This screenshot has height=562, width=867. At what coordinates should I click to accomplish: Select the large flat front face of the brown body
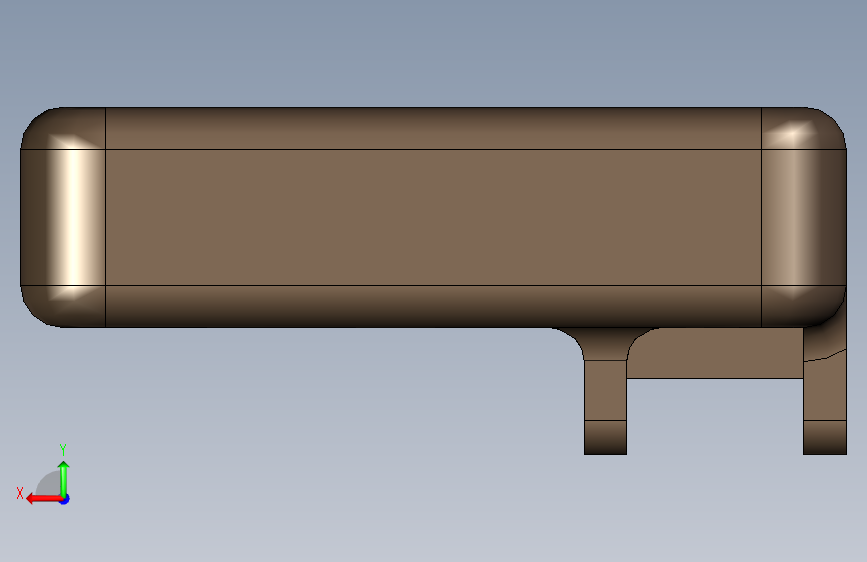point(433,217)
